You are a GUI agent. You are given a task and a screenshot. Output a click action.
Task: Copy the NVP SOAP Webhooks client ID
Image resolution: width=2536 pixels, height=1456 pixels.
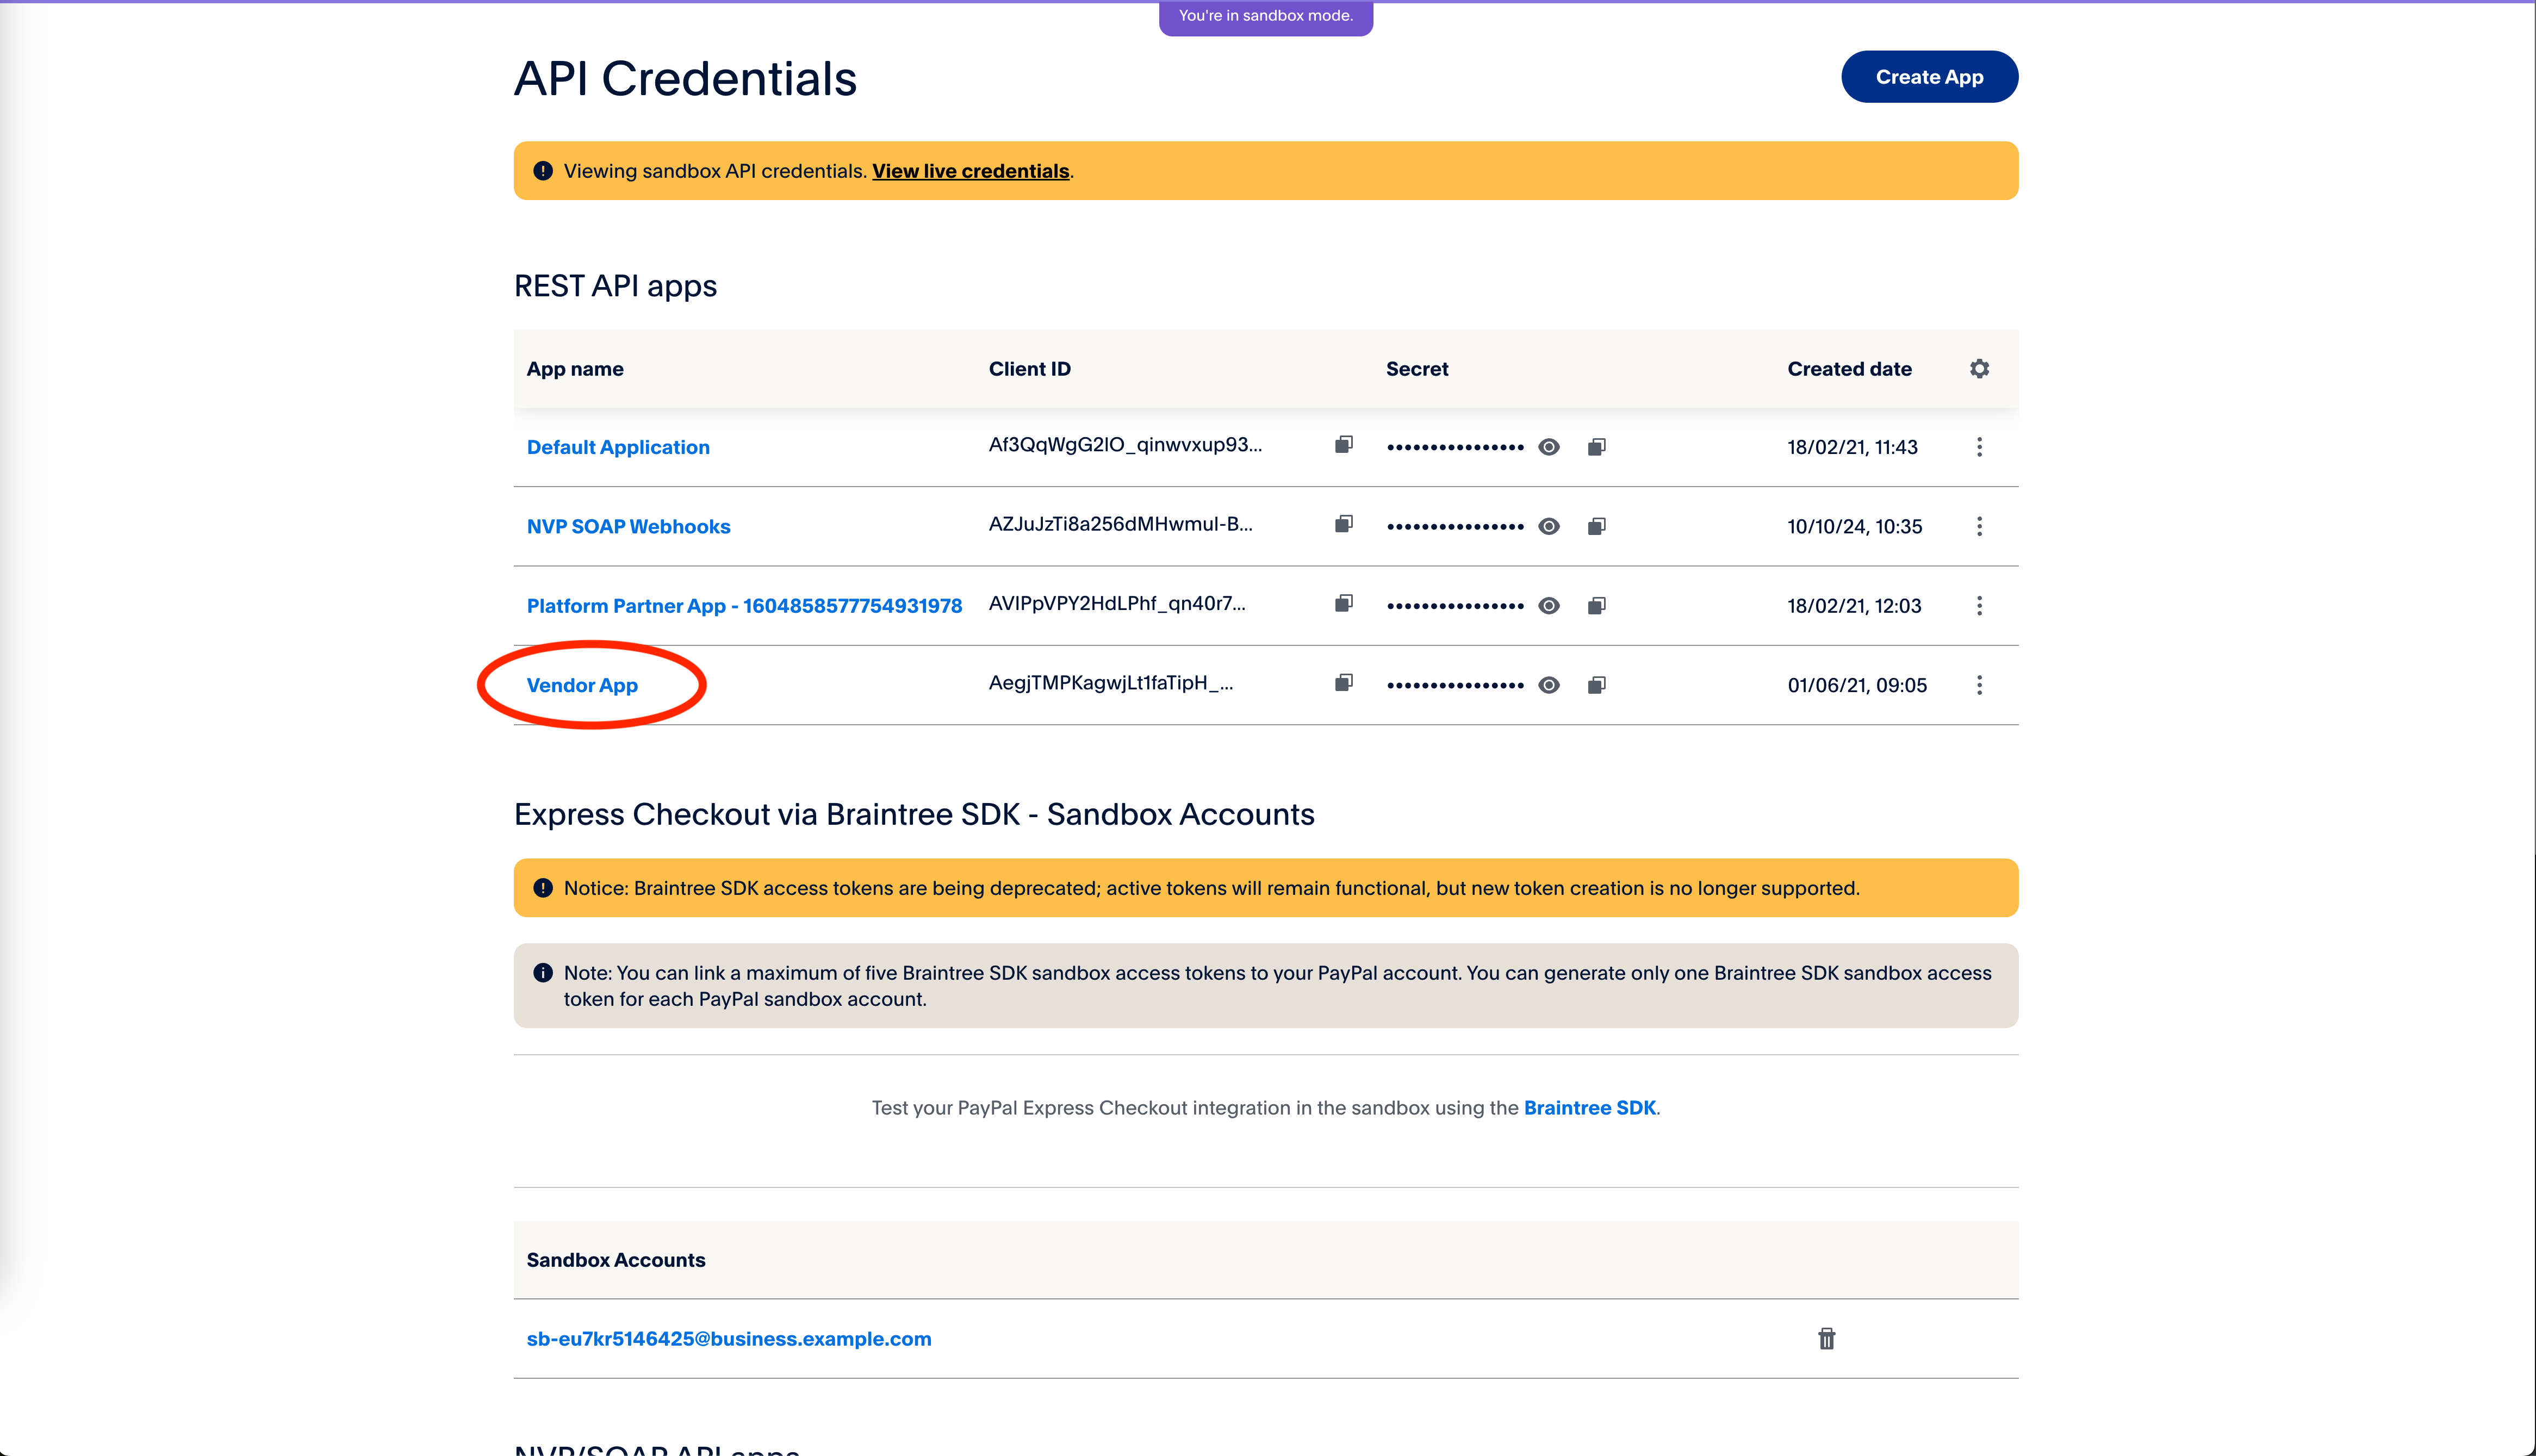point(1343,524)
